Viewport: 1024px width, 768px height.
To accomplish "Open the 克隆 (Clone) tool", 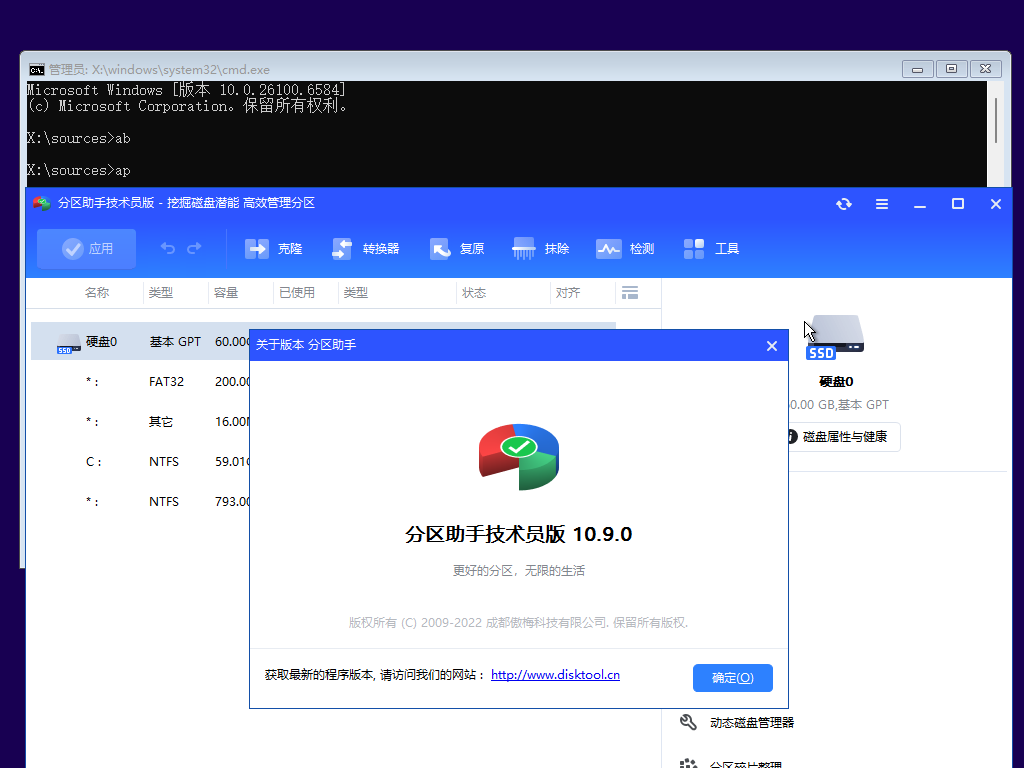I will (273, 249).
